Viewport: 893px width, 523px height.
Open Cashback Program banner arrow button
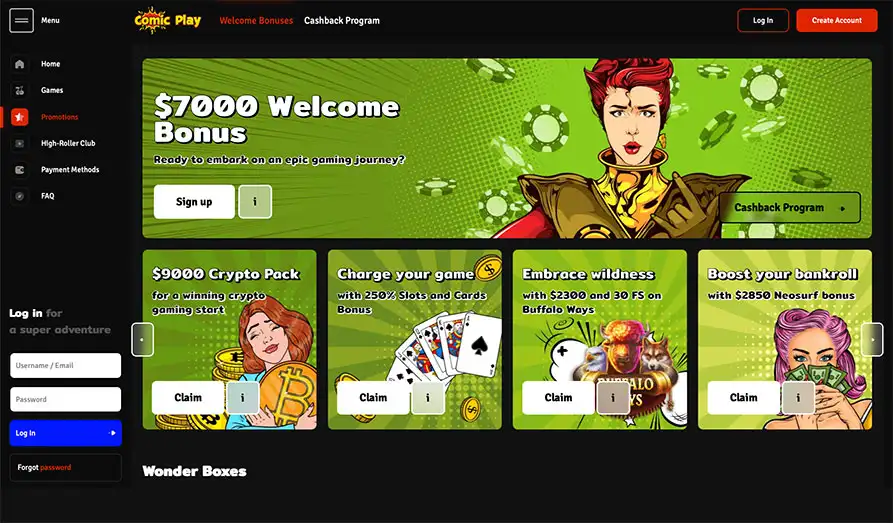pyautogui.click(x=790, y=208)
